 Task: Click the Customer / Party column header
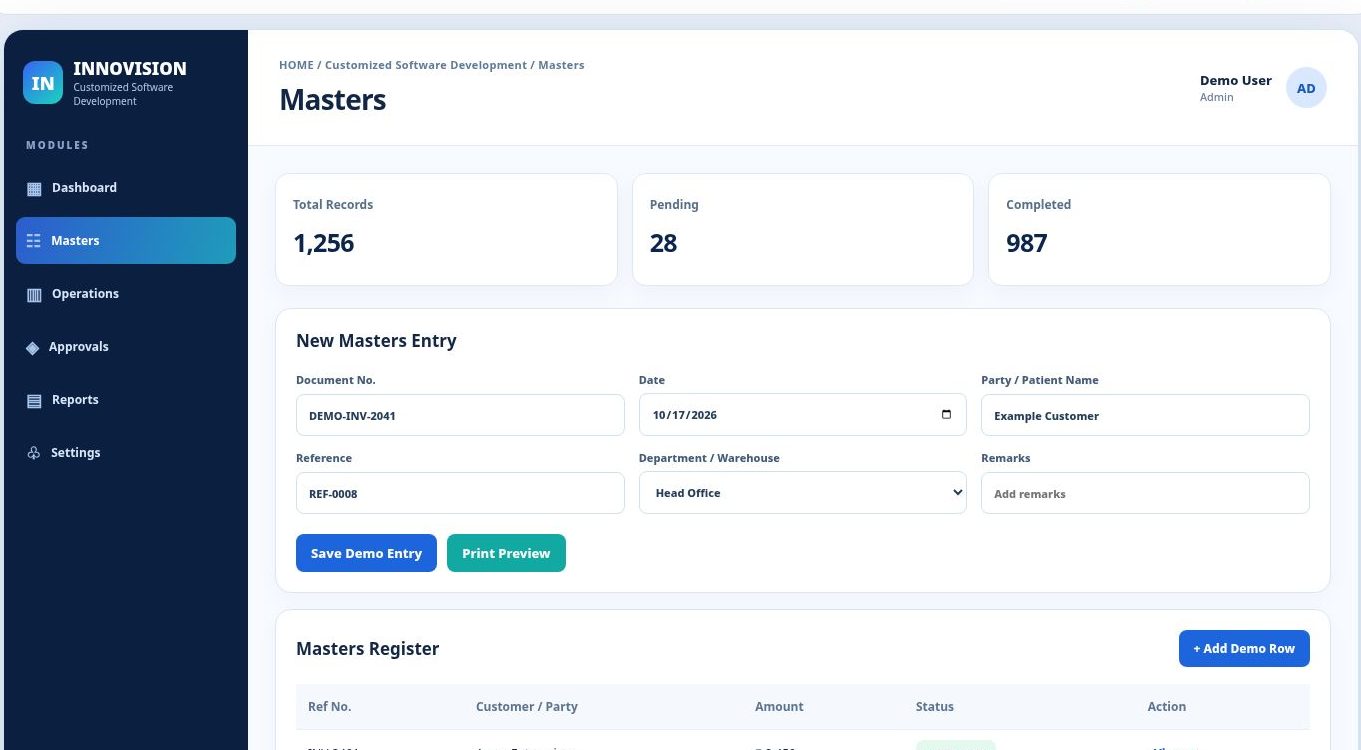pos(527,707)
